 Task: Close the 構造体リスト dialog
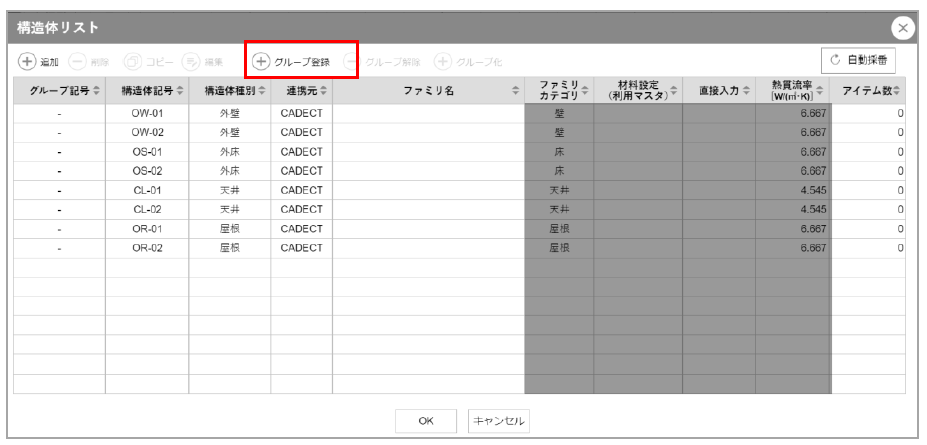[x=902, y=28]
